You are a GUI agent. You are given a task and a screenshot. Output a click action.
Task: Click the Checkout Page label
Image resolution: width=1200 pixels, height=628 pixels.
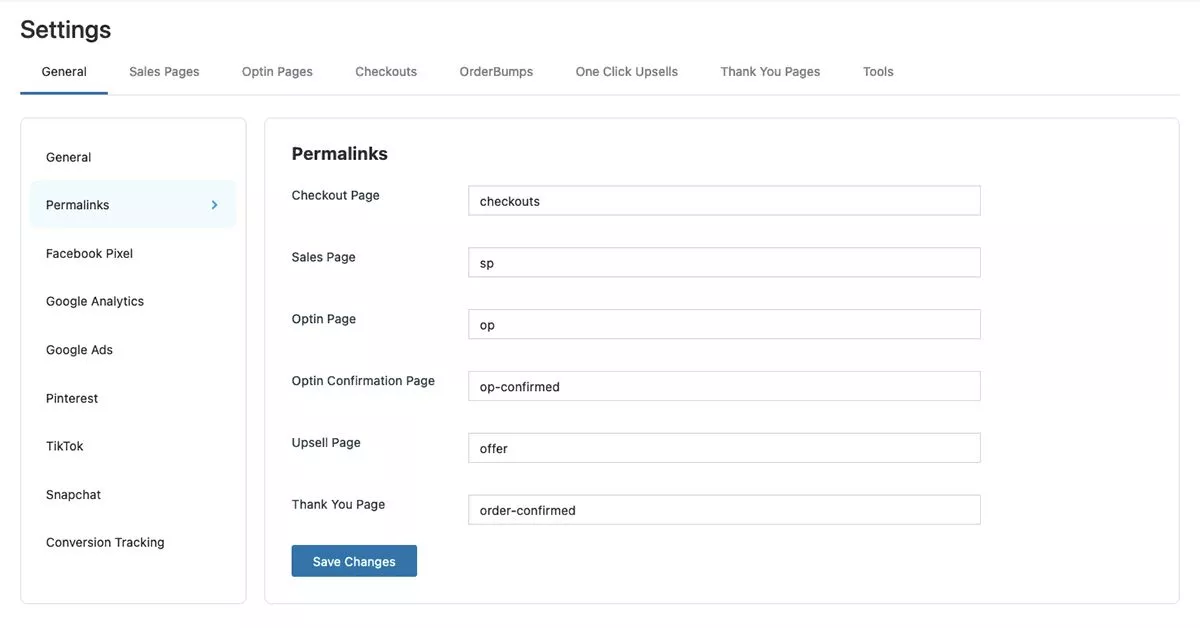(335, 195)
